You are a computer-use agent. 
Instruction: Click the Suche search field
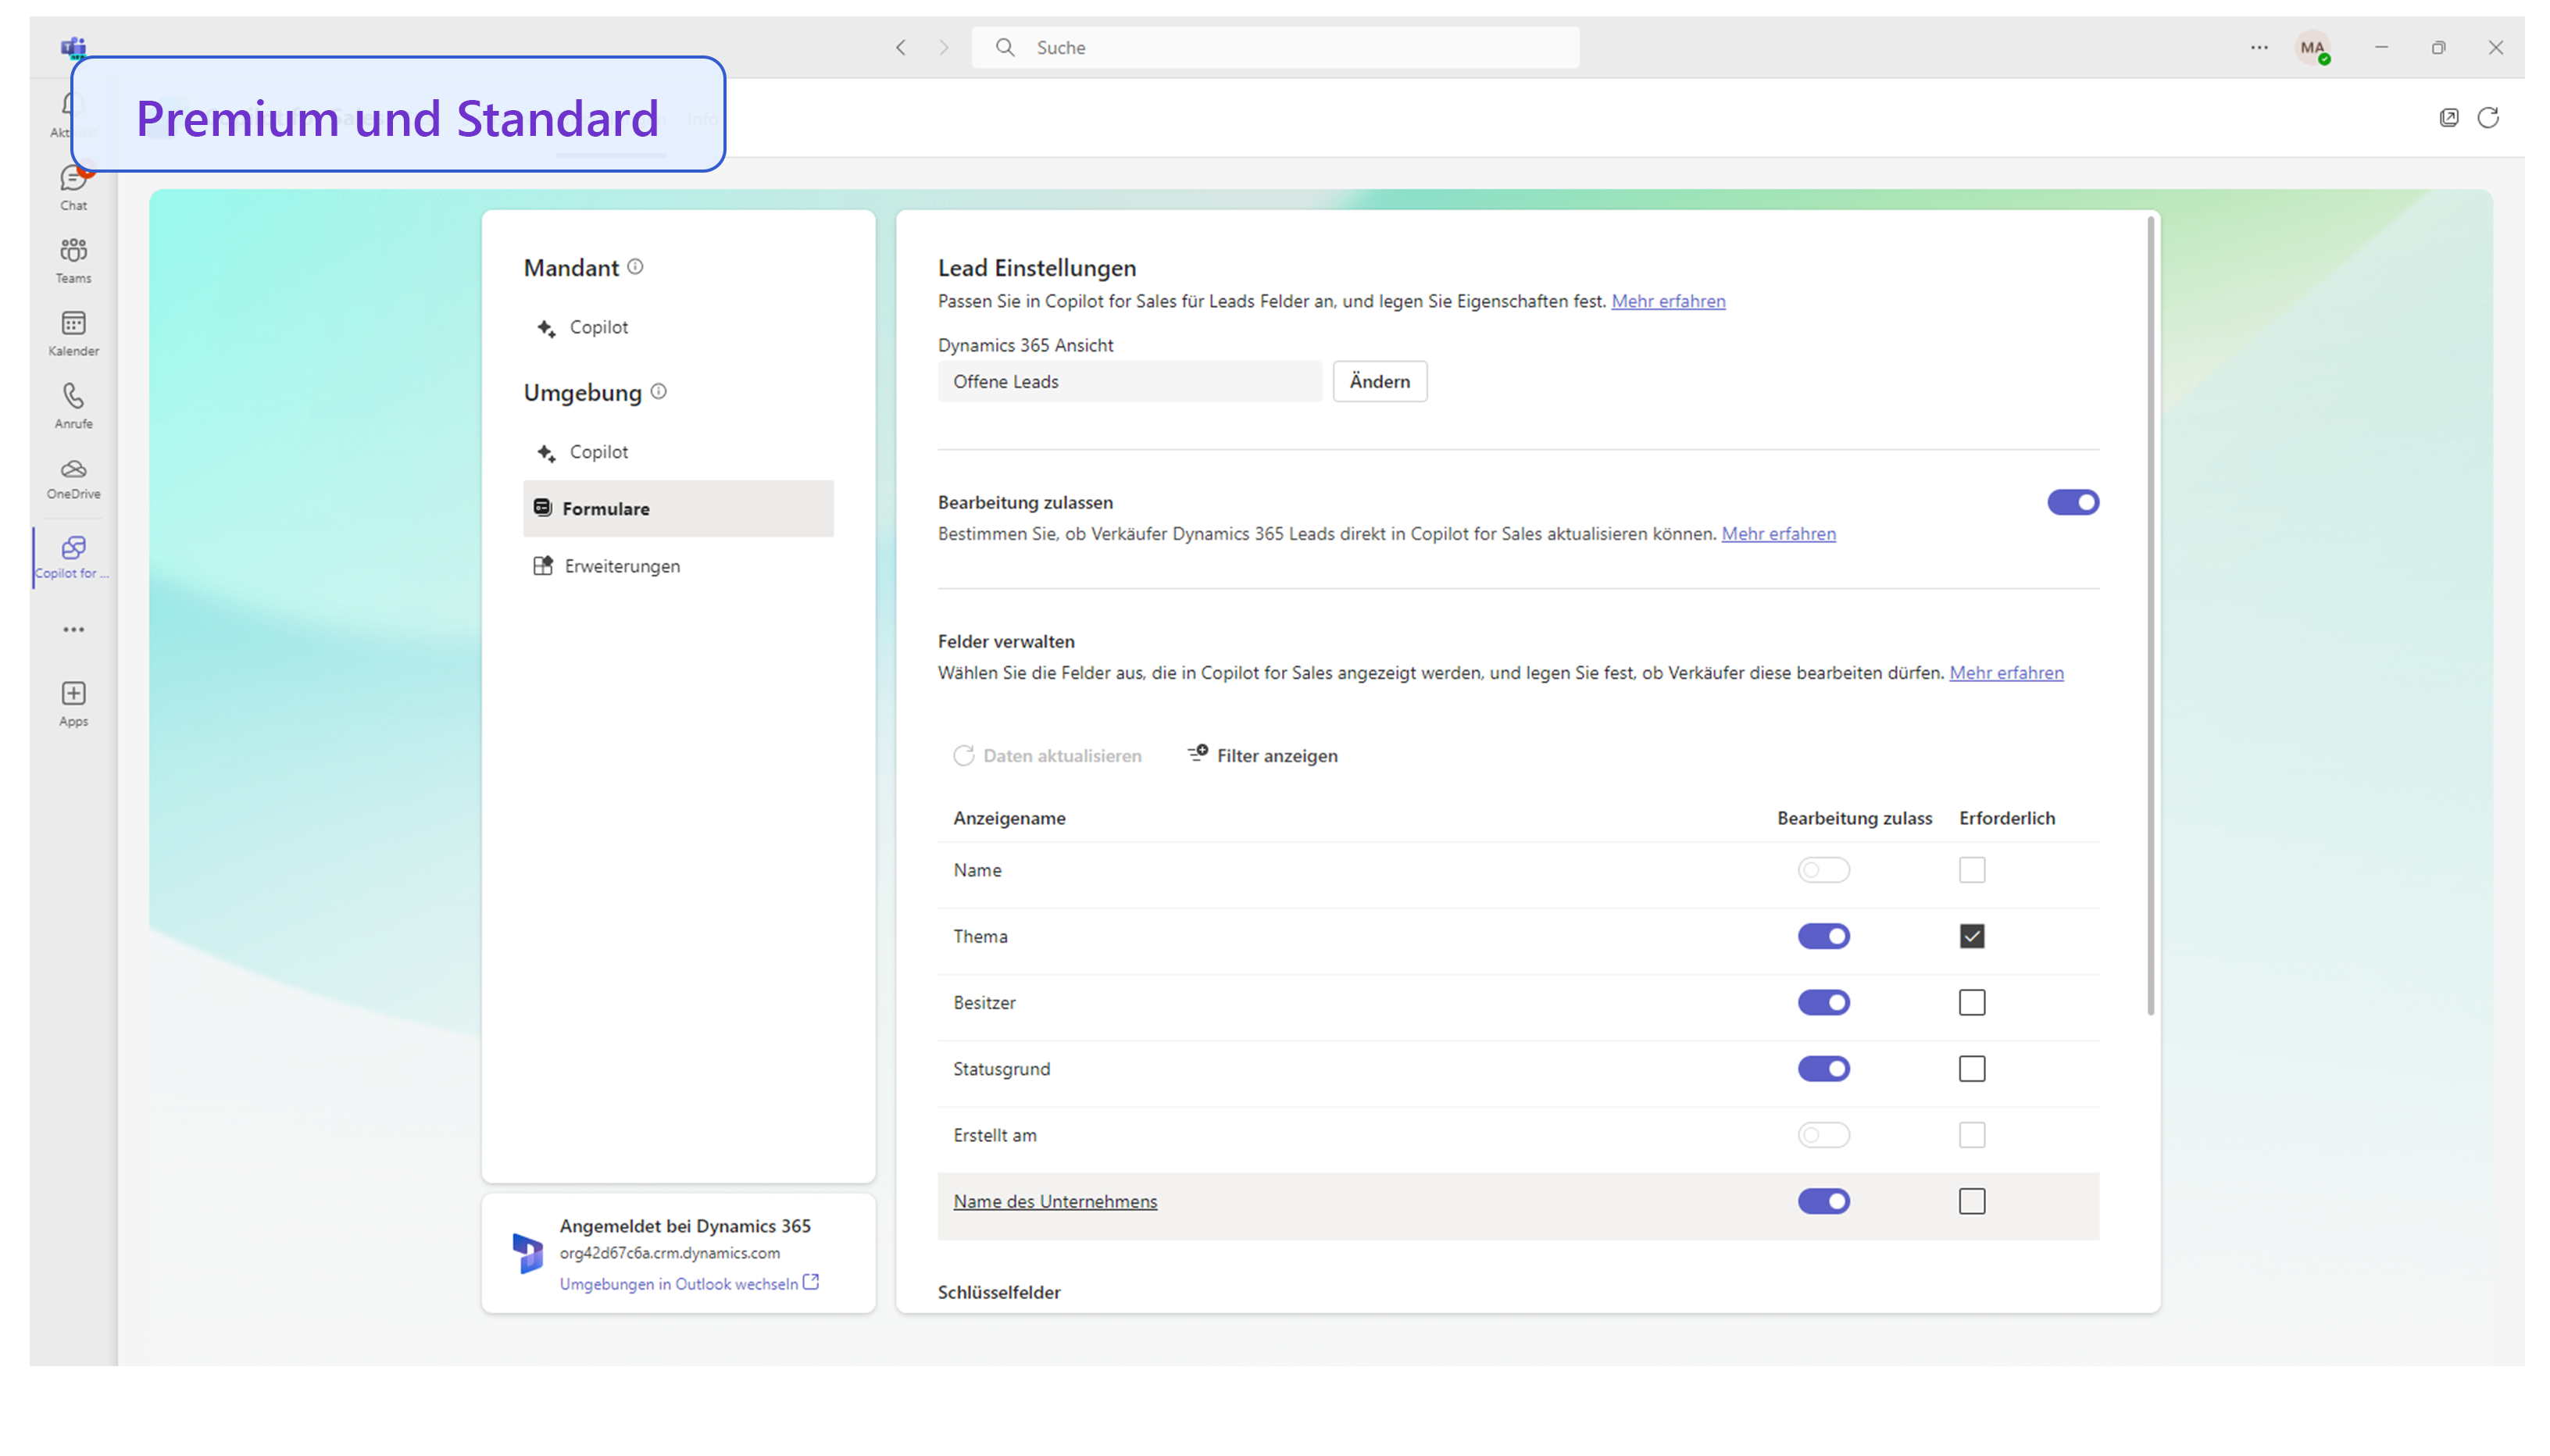click(x=1274, y=47)
